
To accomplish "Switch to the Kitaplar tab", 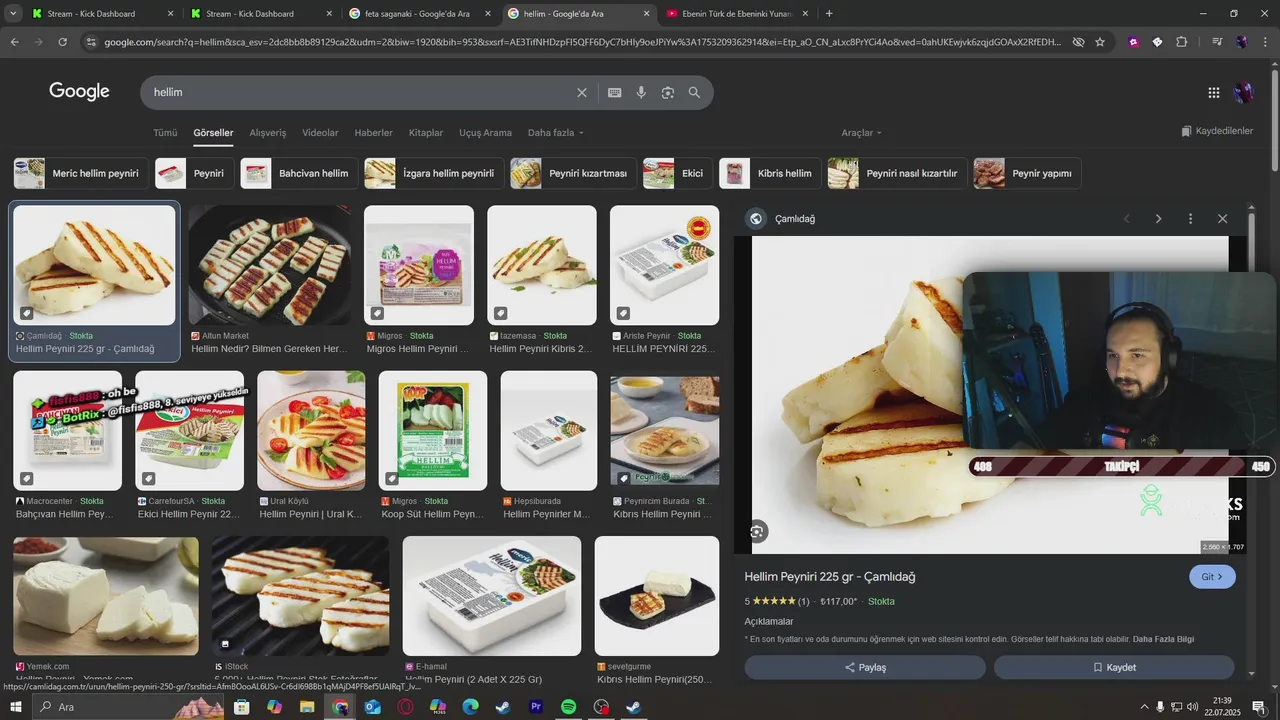I will point(426,132).
